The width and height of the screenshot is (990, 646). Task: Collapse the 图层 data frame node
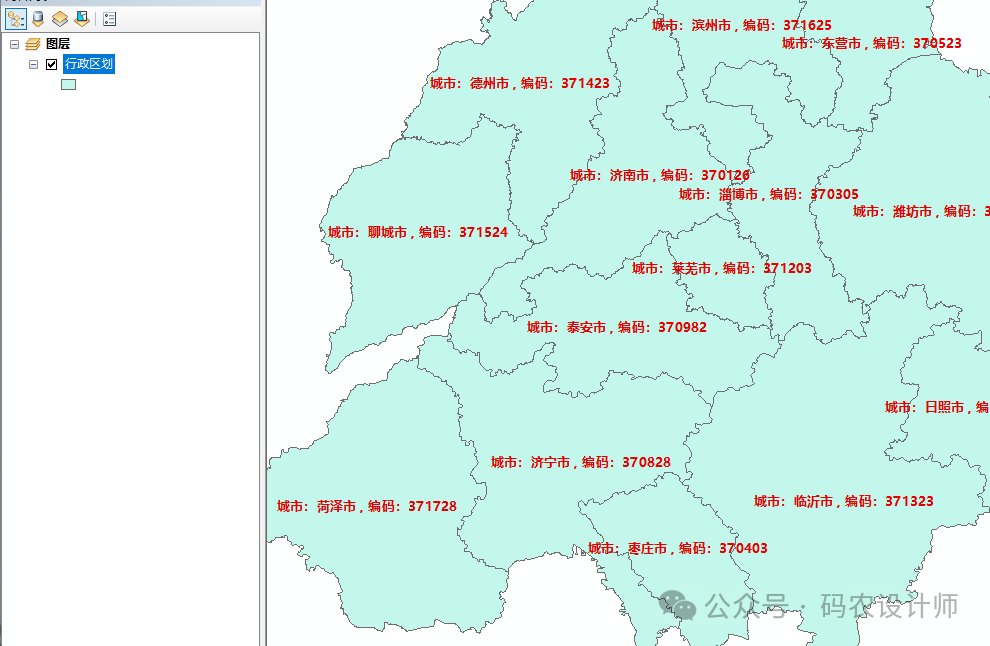click(x=14, y=45)
